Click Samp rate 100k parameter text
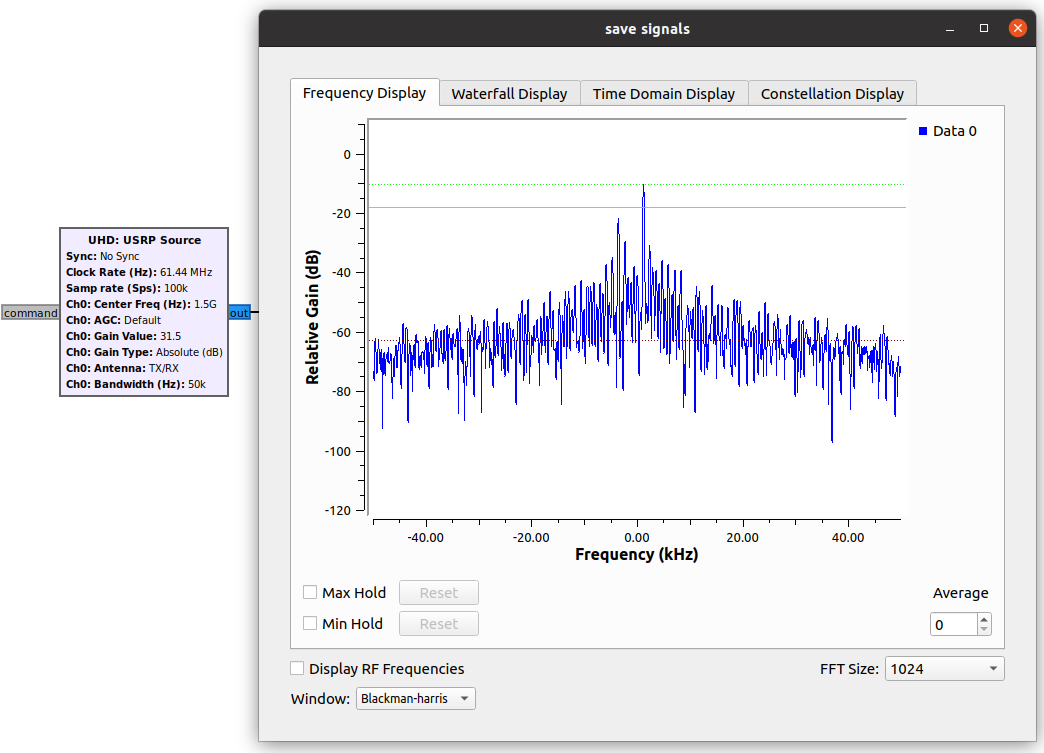1044x753 pixels. (x=127, y=288)
